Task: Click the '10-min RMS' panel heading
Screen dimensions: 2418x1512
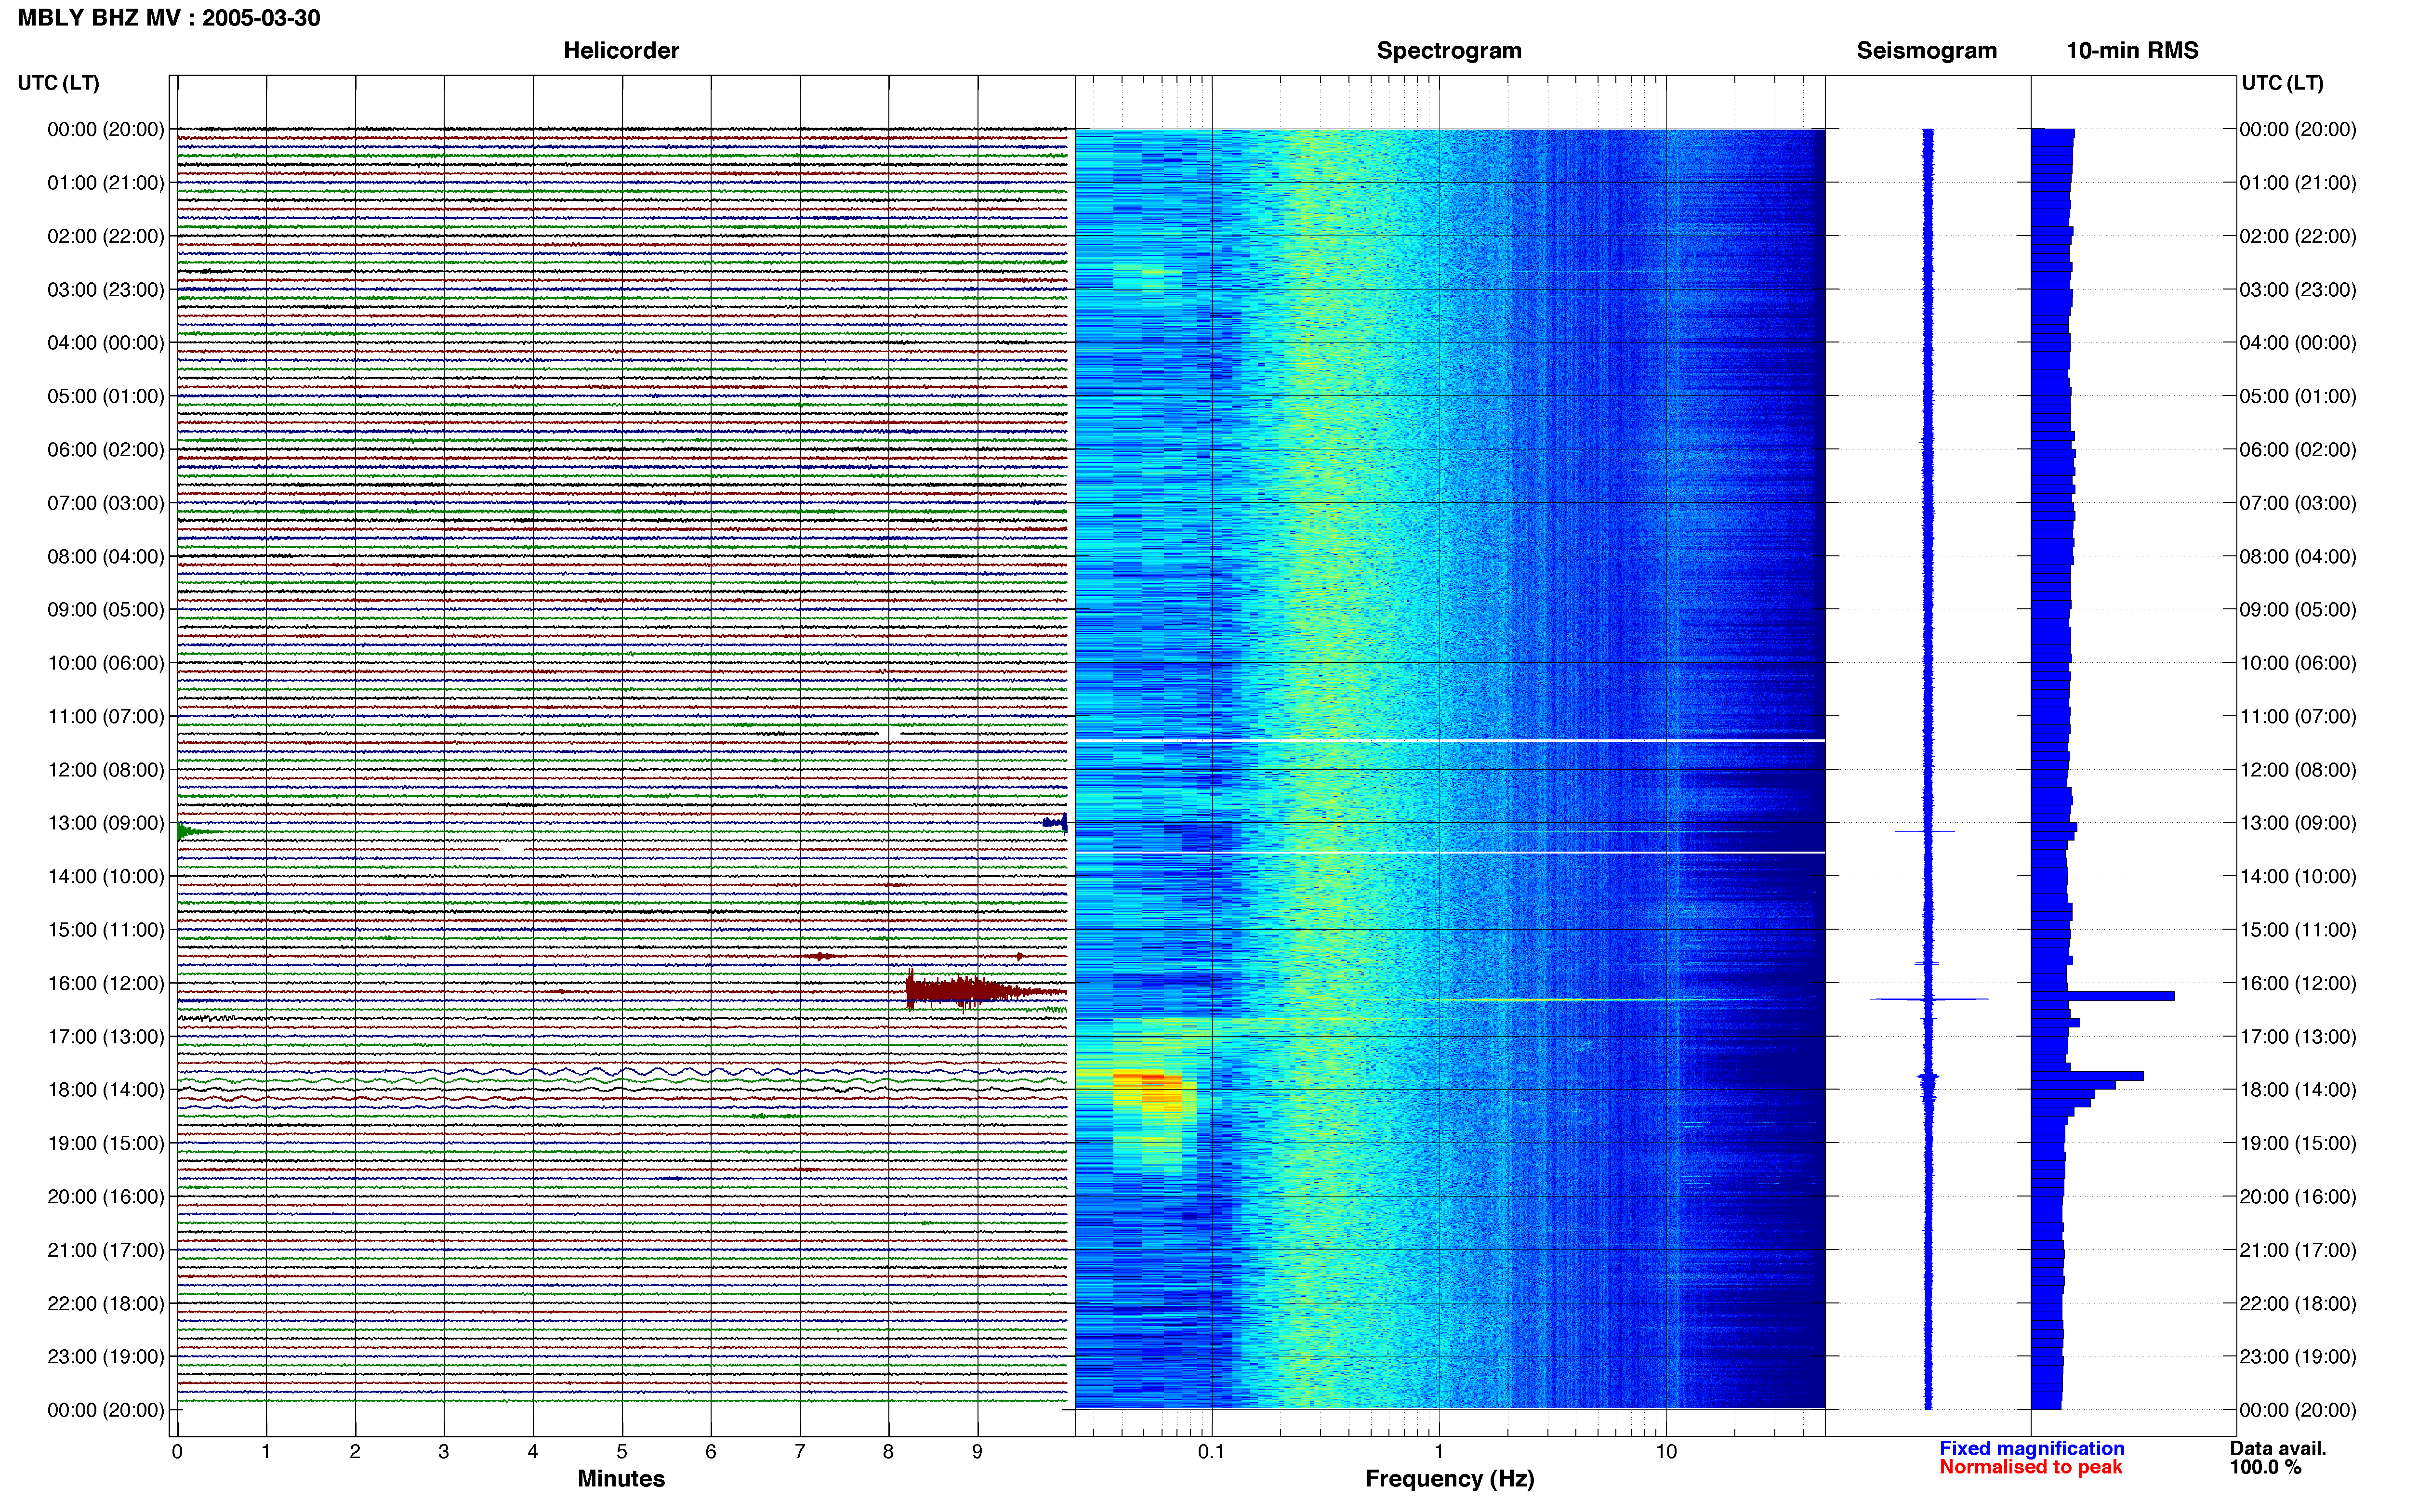Action: (x=2132, y=51)
